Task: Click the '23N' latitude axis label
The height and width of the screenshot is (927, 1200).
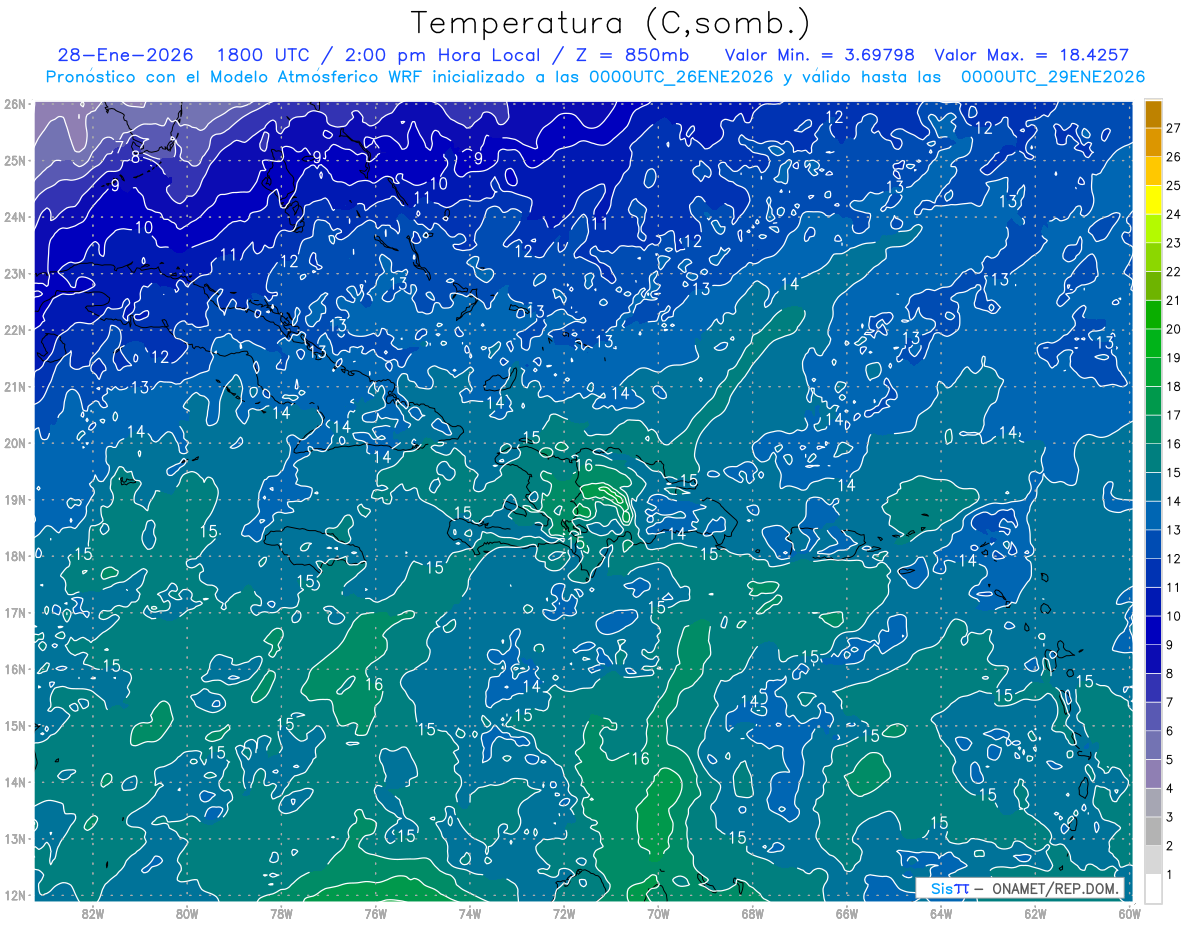Action: [x=15, y=274]
